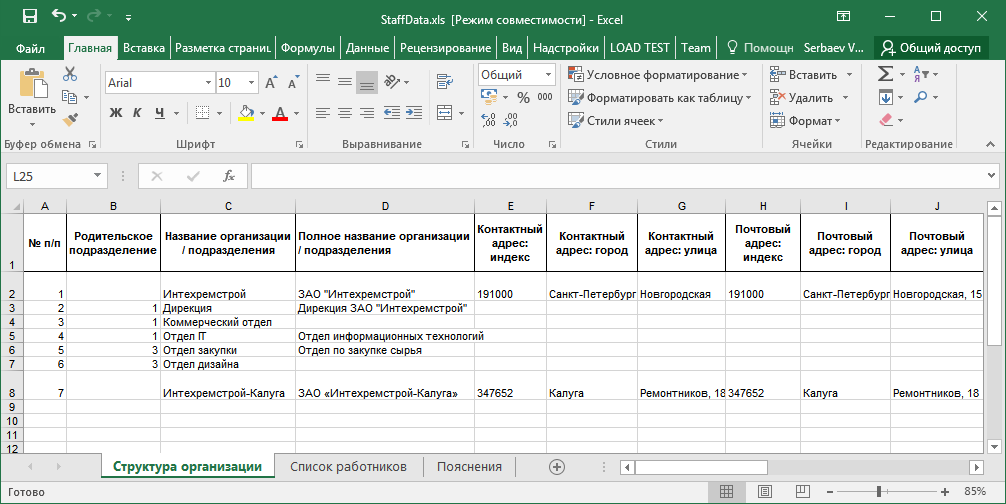This screenshot has height=504, width=1006.
Task: Apply red font color to text
Action: click(x=280, y=113)
